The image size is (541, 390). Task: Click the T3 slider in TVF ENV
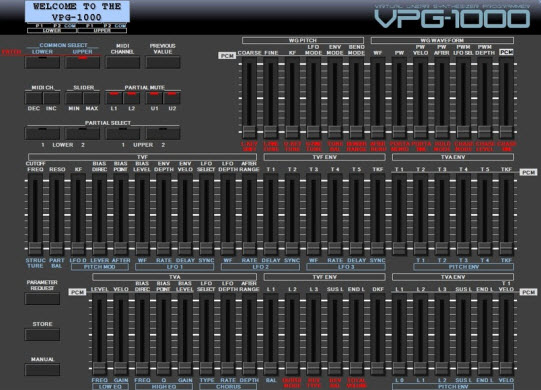(313, 214)
